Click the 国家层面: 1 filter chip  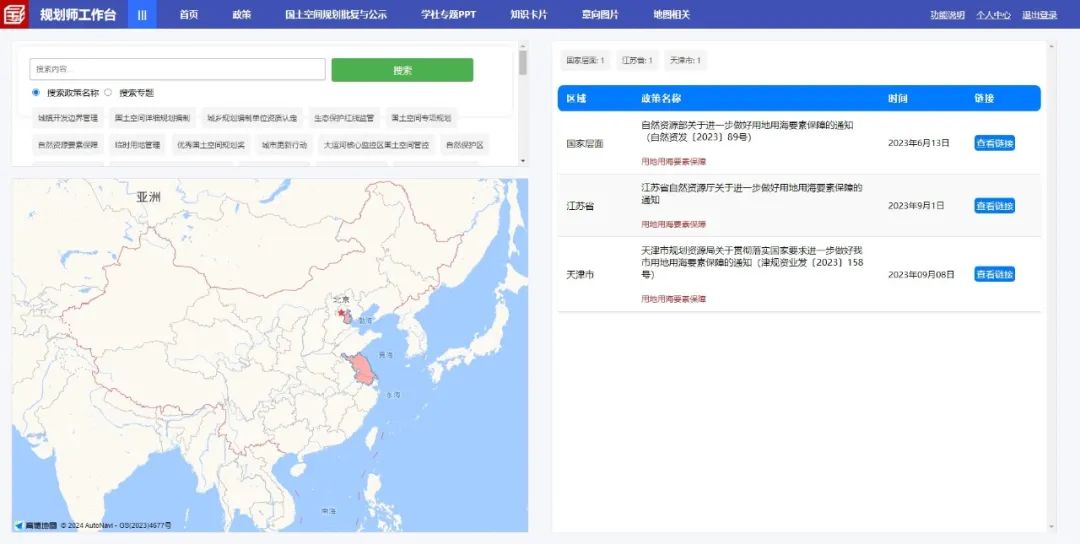[x=585, y=61]
